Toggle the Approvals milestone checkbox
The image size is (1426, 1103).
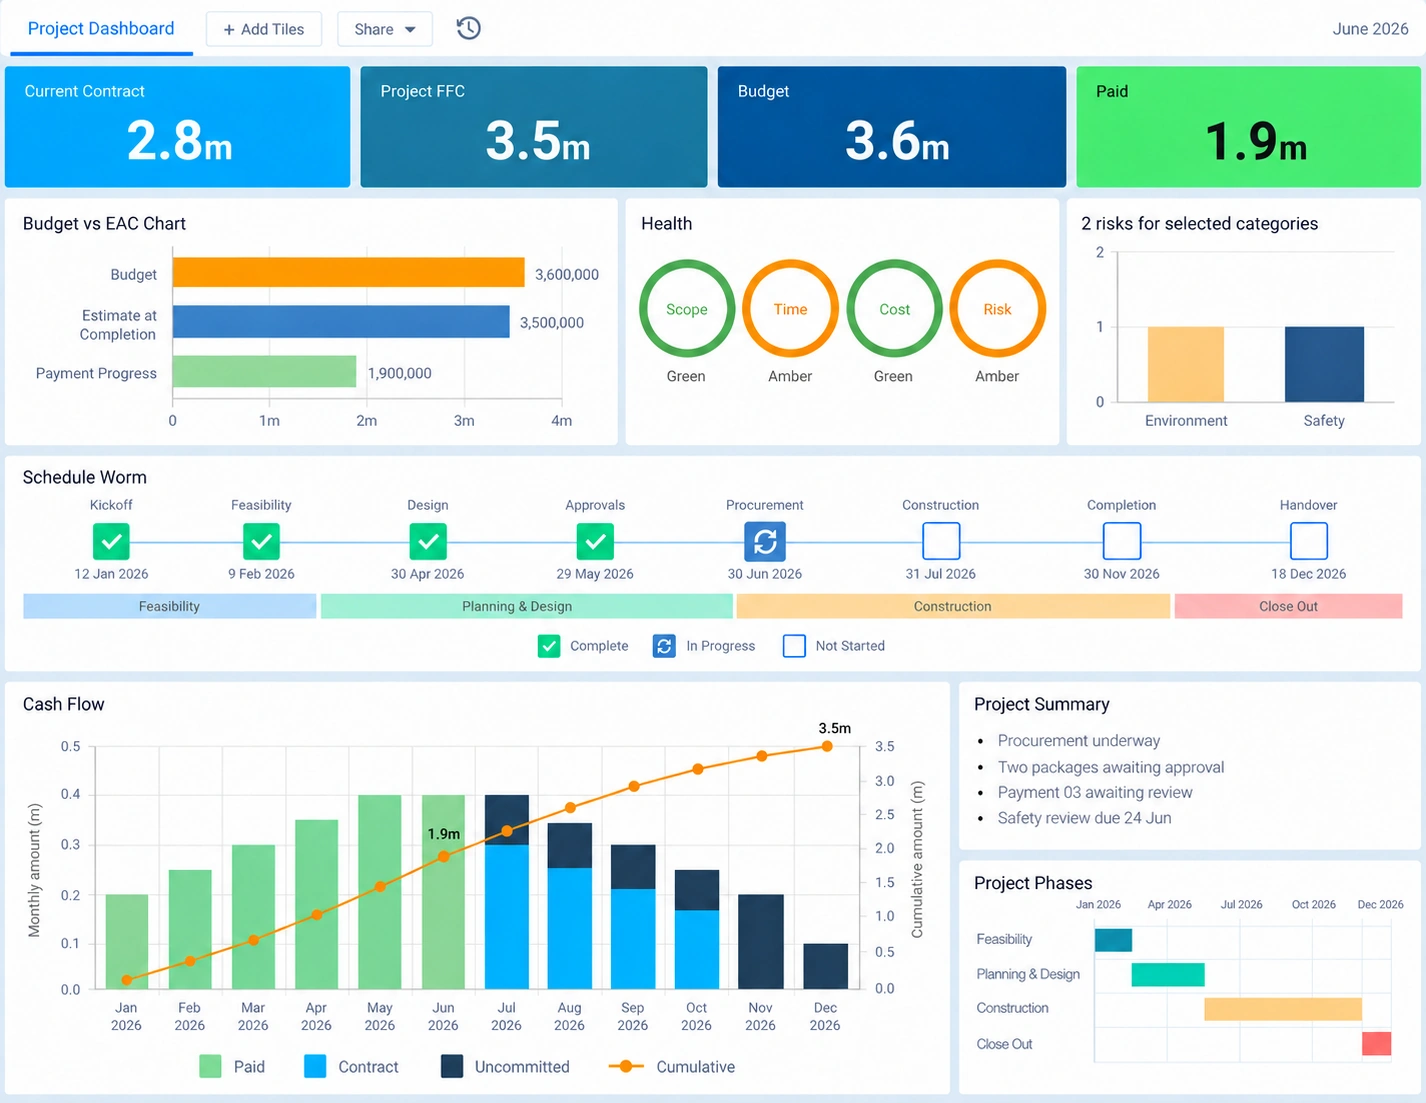595,542
